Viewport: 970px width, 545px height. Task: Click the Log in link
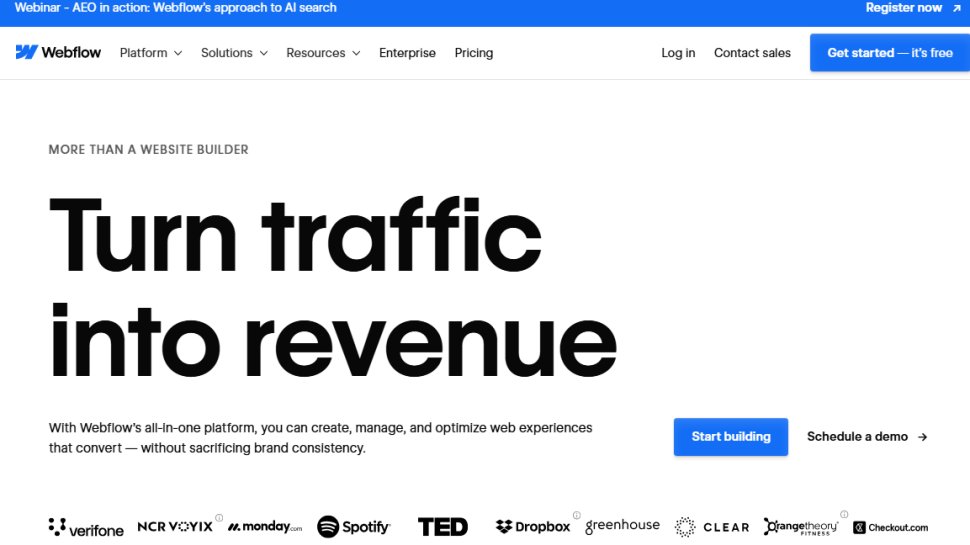[x=678, y=53]
